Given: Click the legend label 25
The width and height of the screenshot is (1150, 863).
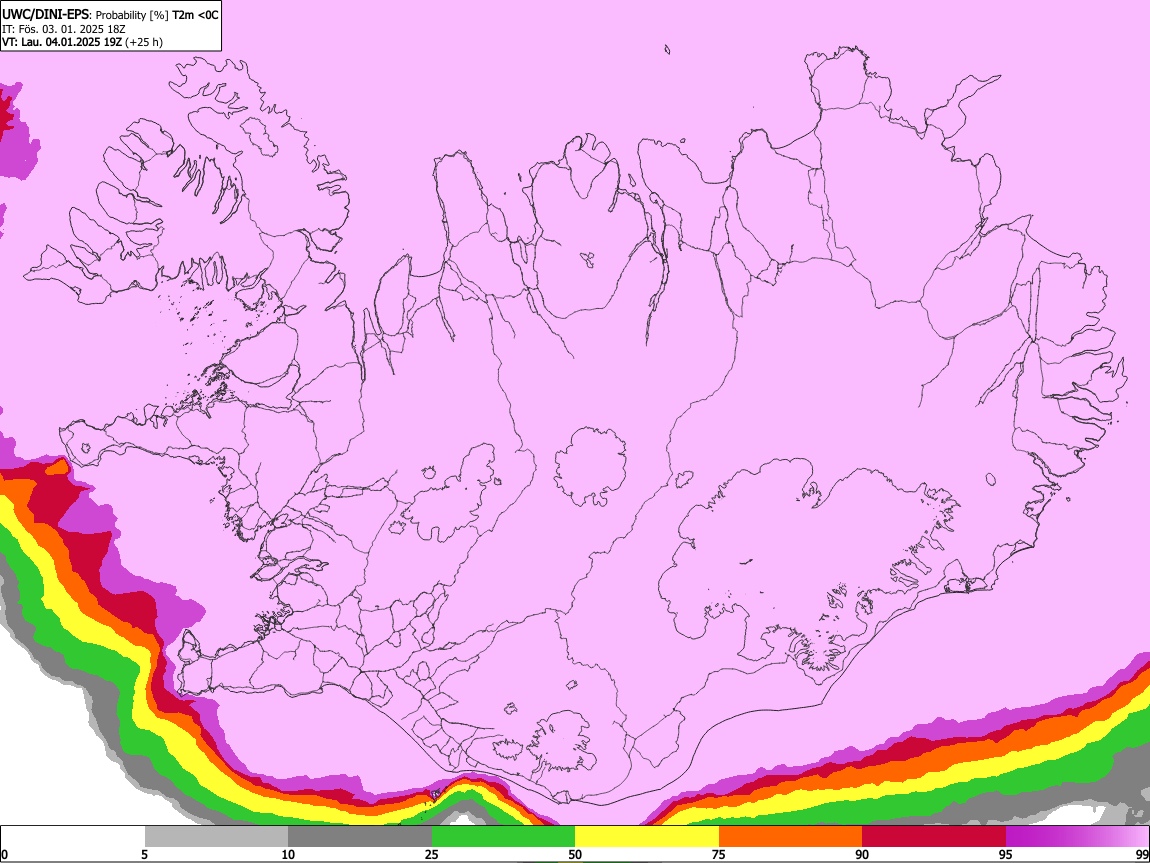Looking at the screenshot, I should tap(432, 854).
